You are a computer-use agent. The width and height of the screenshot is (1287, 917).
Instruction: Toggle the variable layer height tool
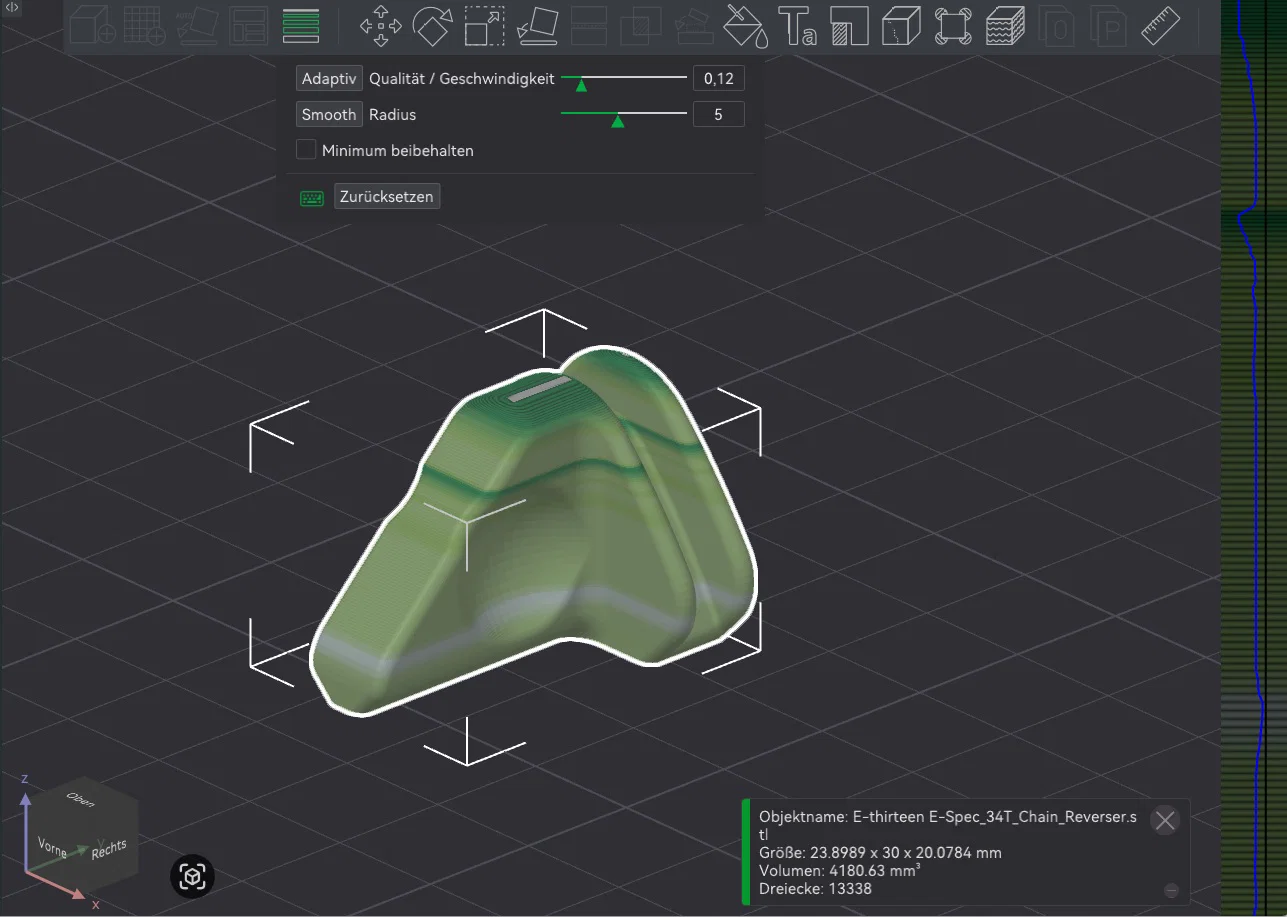point(301,26)
